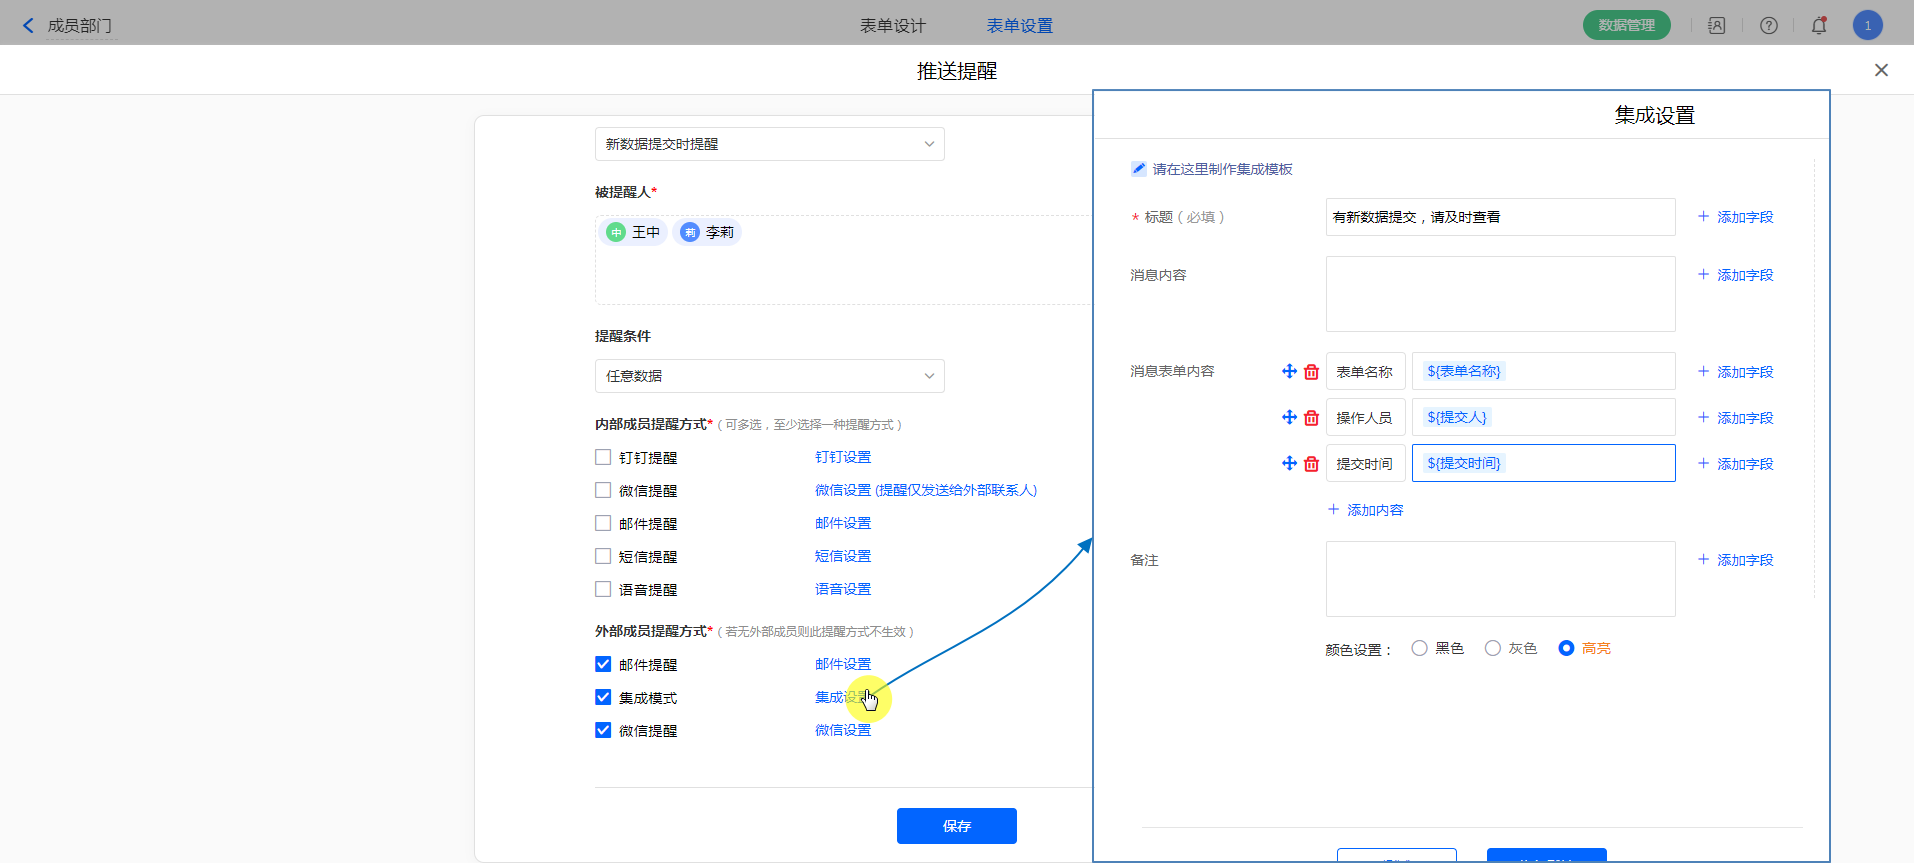Enable the 钉钉提醒 checkbox
This screenshot has width=1914, height=863.
603,457
